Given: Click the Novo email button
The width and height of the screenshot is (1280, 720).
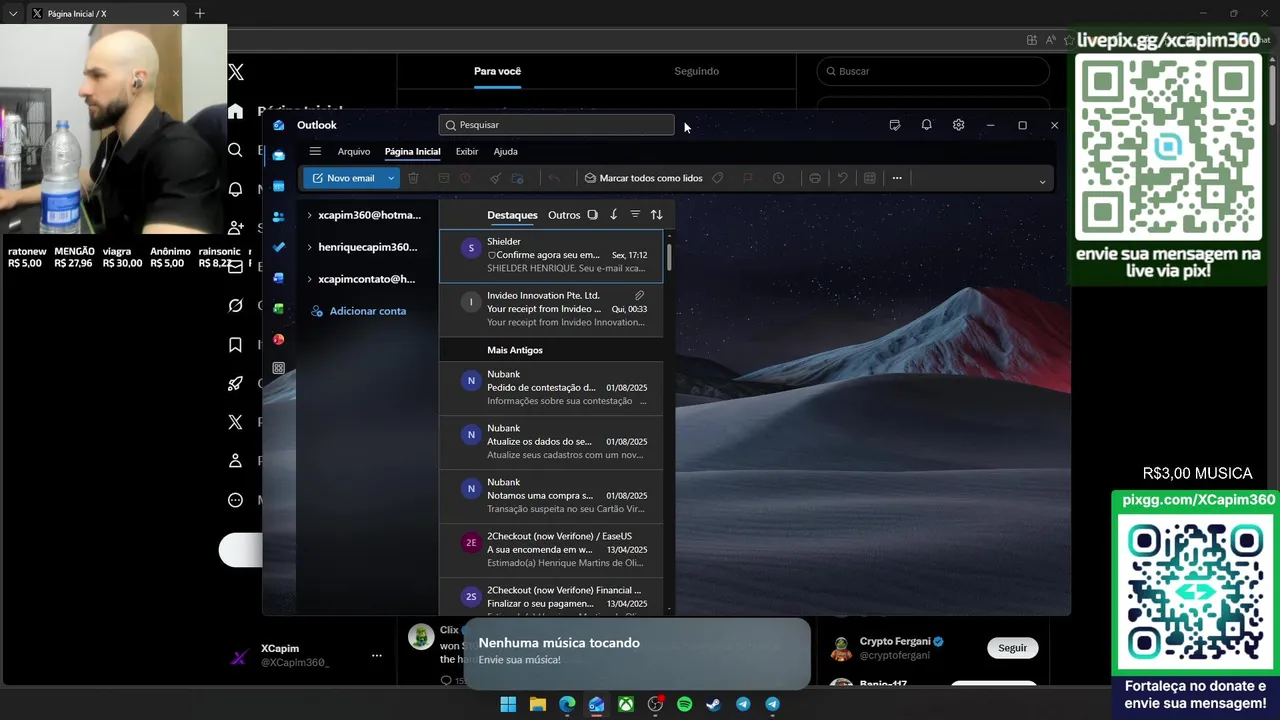Looking at the screenshot, I should click(x=344, y=178).
